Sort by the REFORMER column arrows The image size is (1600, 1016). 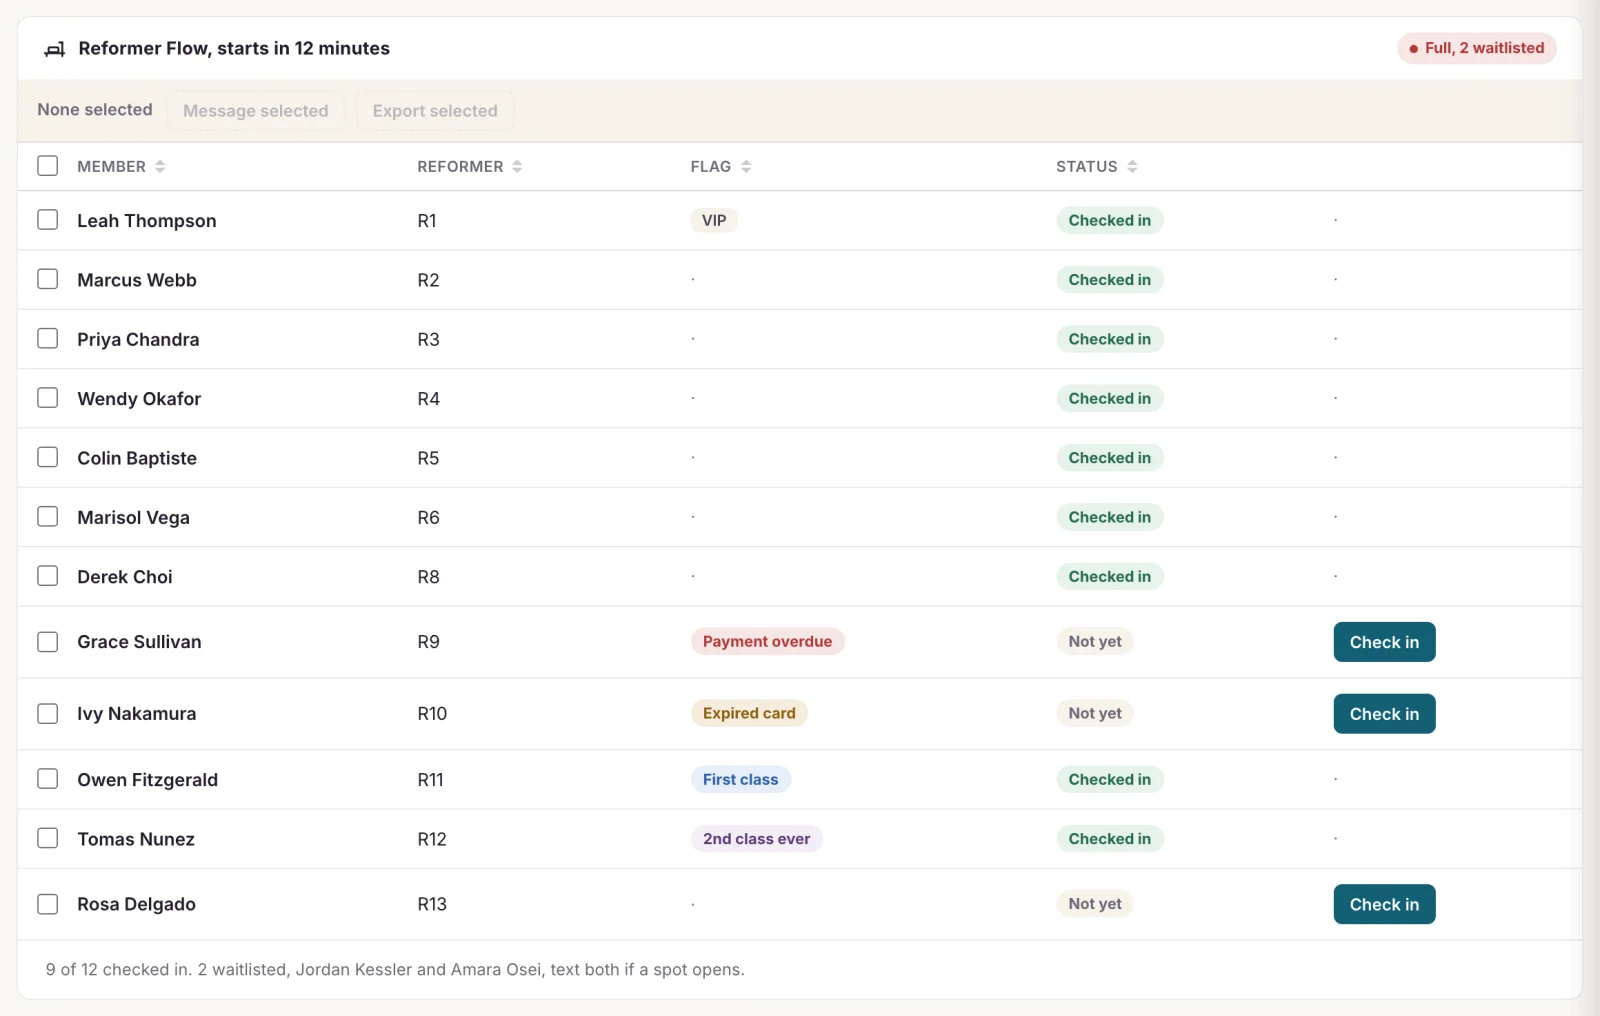coord(517,167)
